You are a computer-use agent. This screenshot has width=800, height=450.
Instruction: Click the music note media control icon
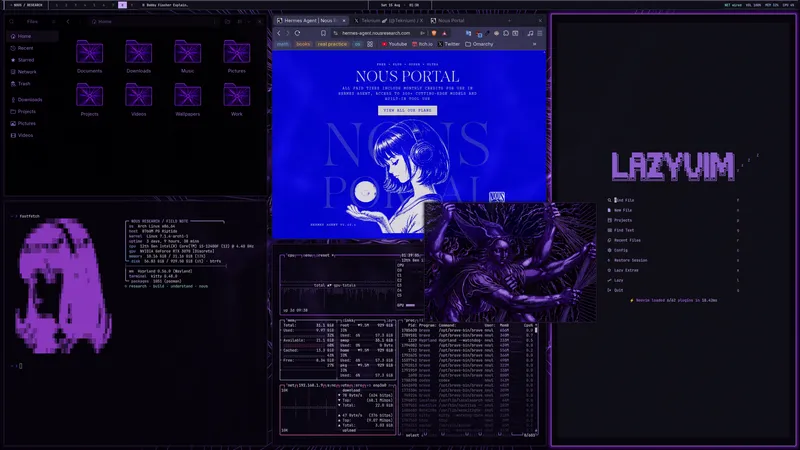coord(530,33)
